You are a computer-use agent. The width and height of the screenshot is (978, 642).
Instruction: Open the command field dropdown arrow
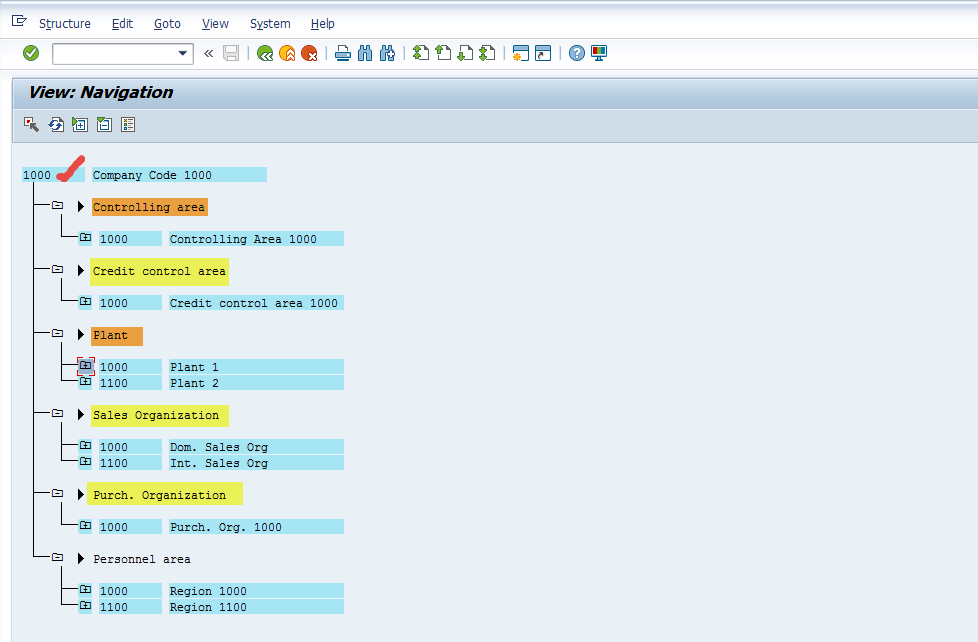(182, 53)
